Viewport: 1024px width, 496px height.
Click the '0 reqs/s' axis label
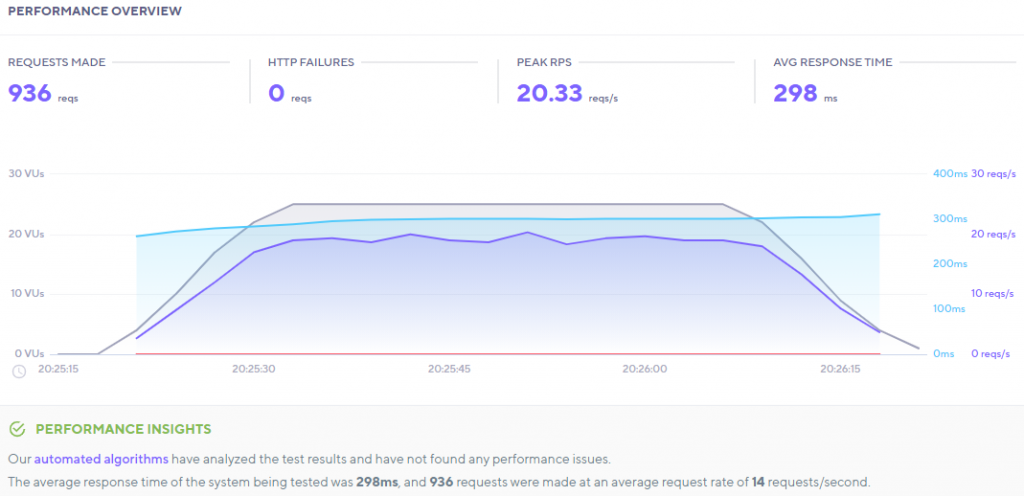(991, 353)
